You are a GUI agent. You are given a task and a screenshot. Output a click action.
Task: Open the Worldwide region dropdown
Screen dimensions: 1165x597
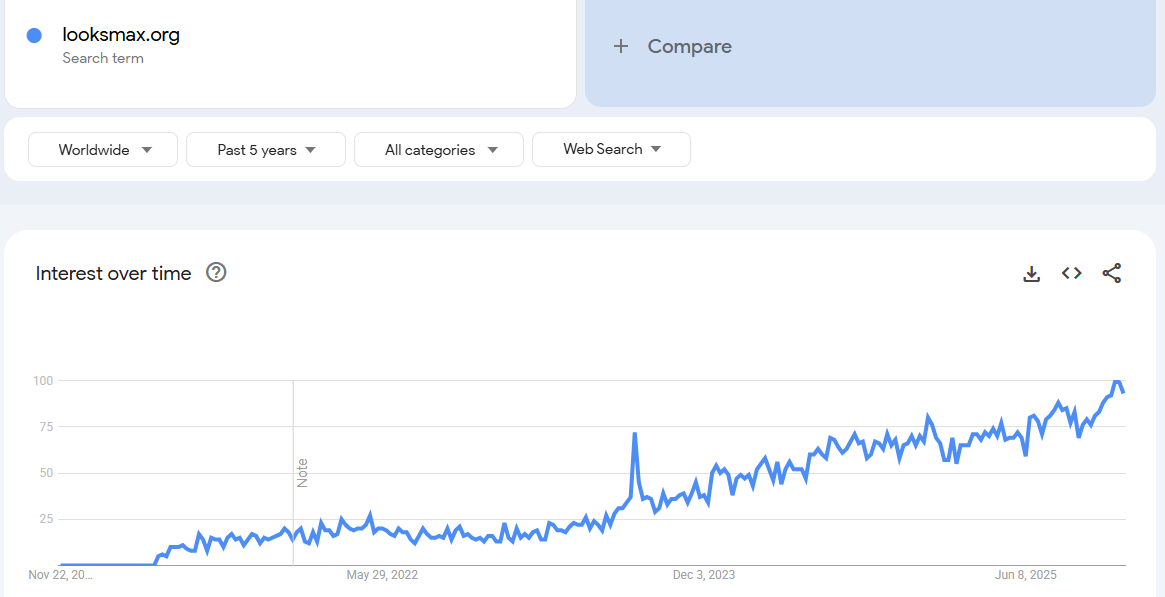103,150
